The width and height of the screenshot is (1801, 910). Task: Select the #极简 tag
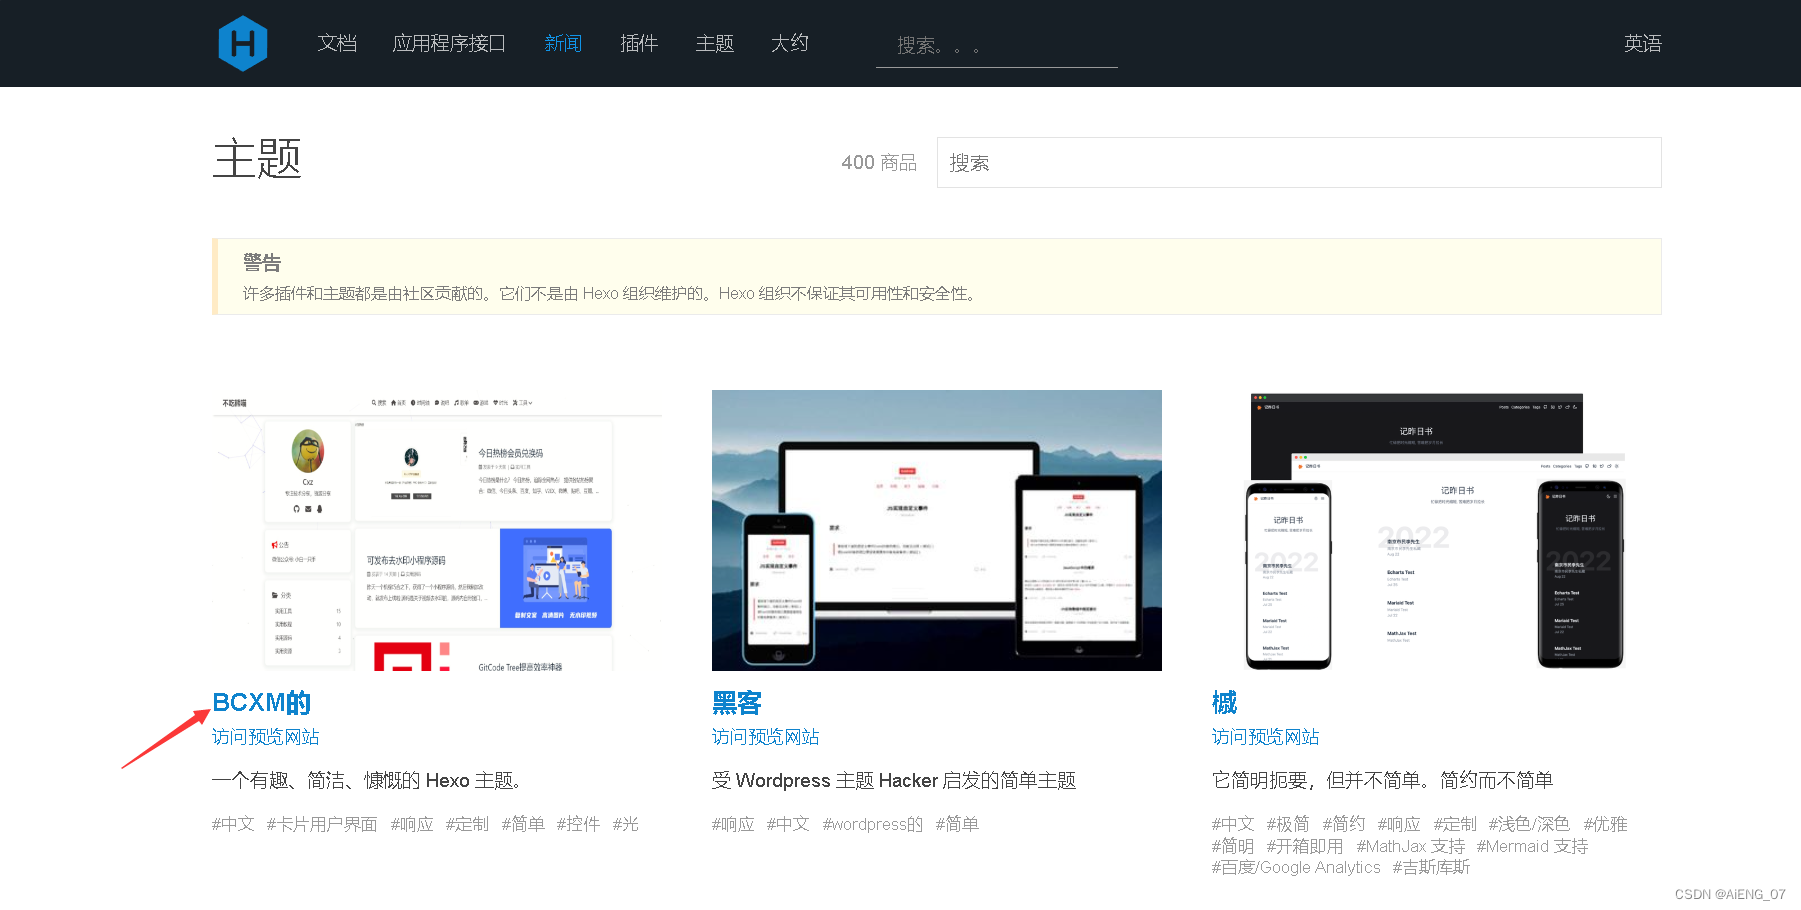point(1288,824)
